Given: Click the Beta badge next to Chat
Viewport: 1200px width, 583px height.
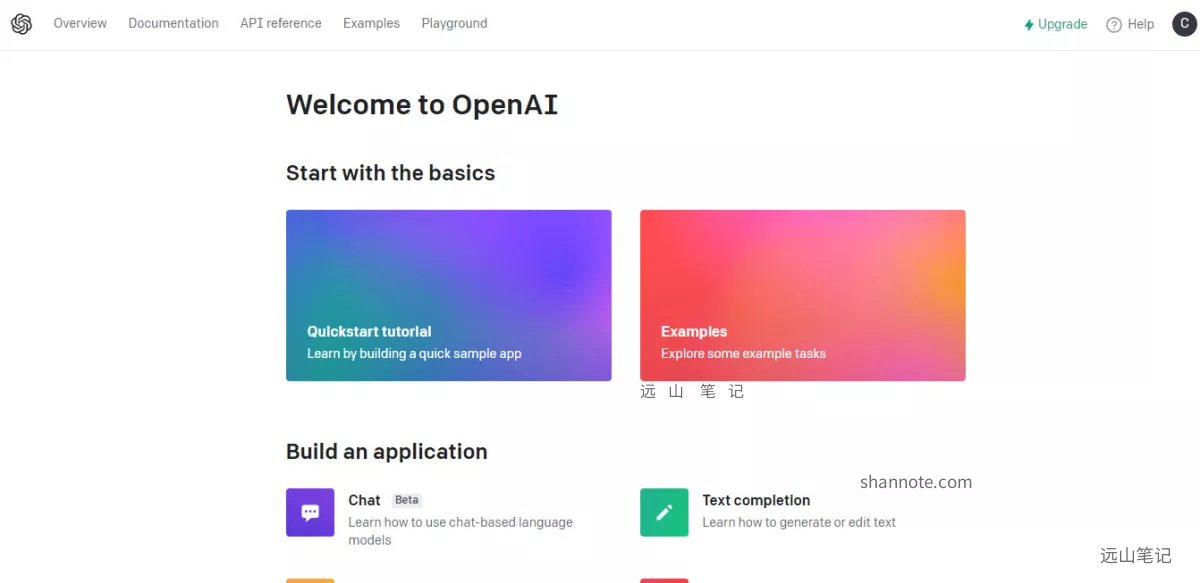Looking at the screenshot, I should (x=406, y=500).
